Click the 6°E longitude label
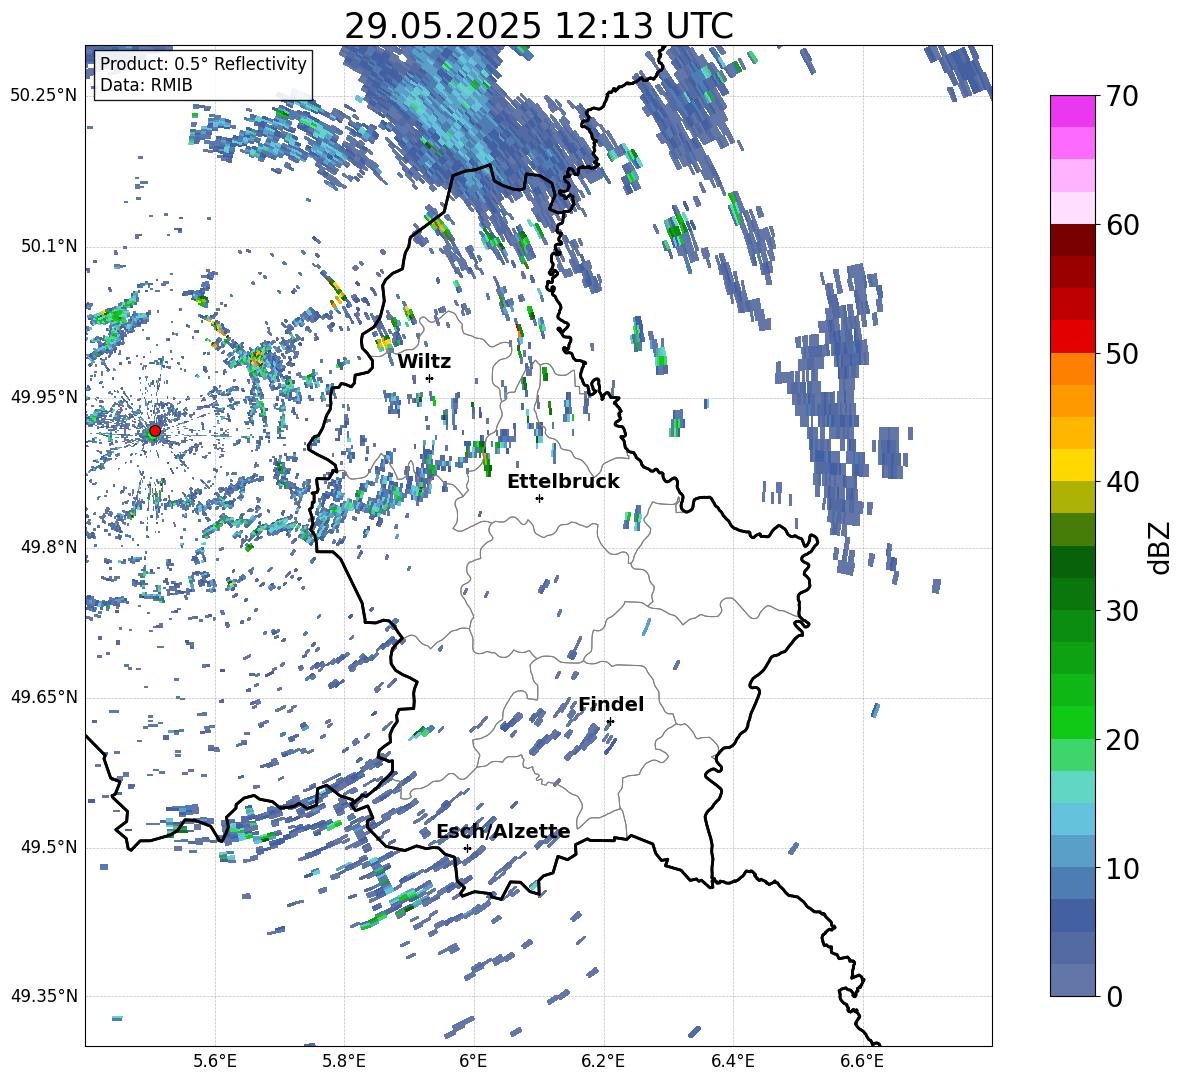This screenshot has width=1184, height=1081. click(473, 1062)
